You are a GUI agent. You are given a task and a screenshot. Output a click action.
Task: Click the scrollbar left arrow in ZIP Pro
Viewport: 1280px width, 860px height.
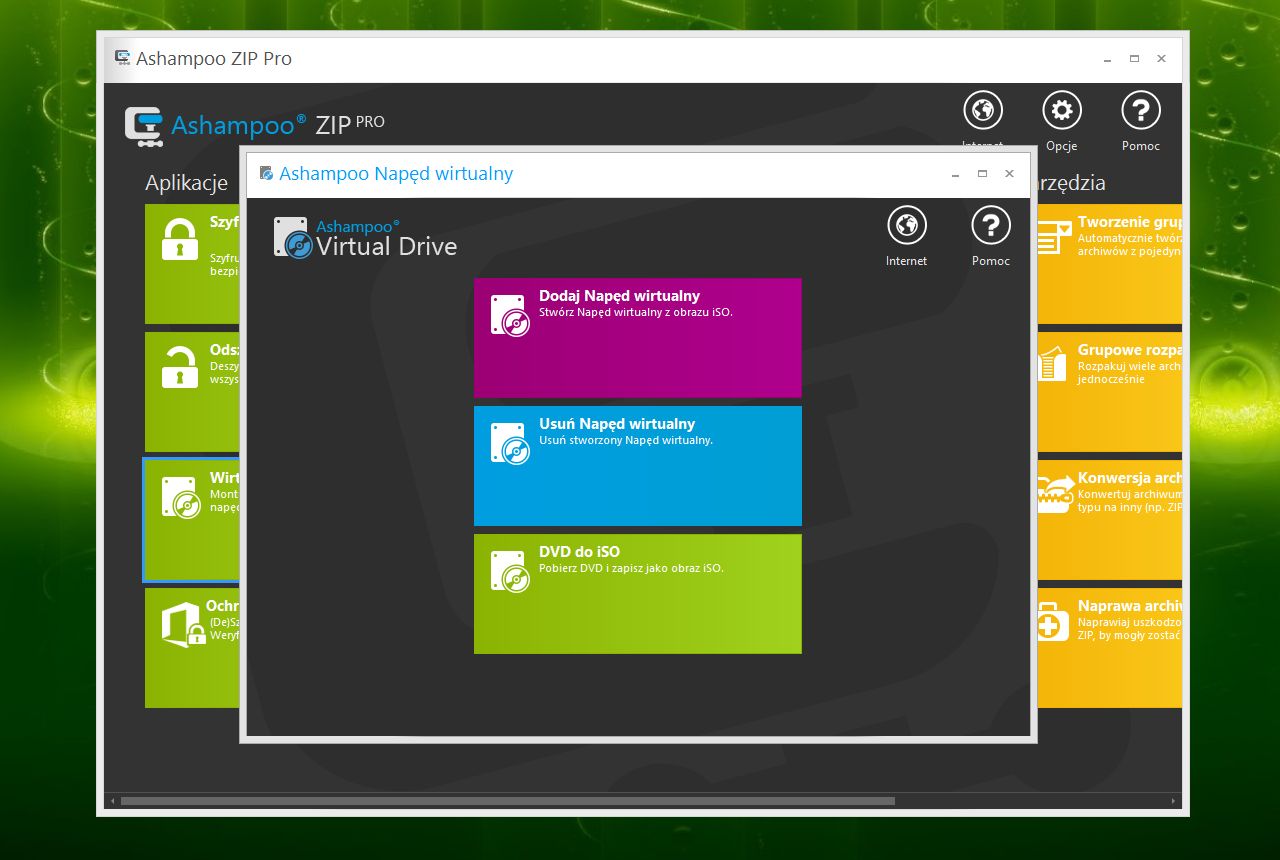coord(112,800)
